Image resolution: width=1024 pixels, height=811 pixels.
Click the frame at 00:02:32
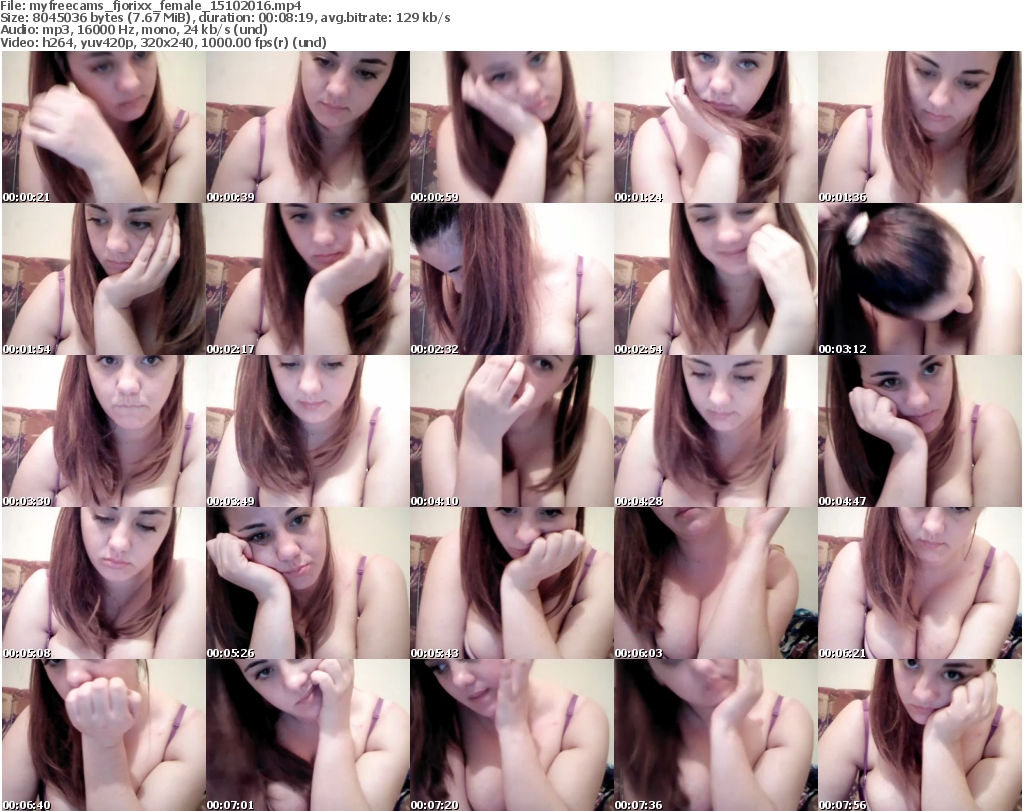[511, 279]
